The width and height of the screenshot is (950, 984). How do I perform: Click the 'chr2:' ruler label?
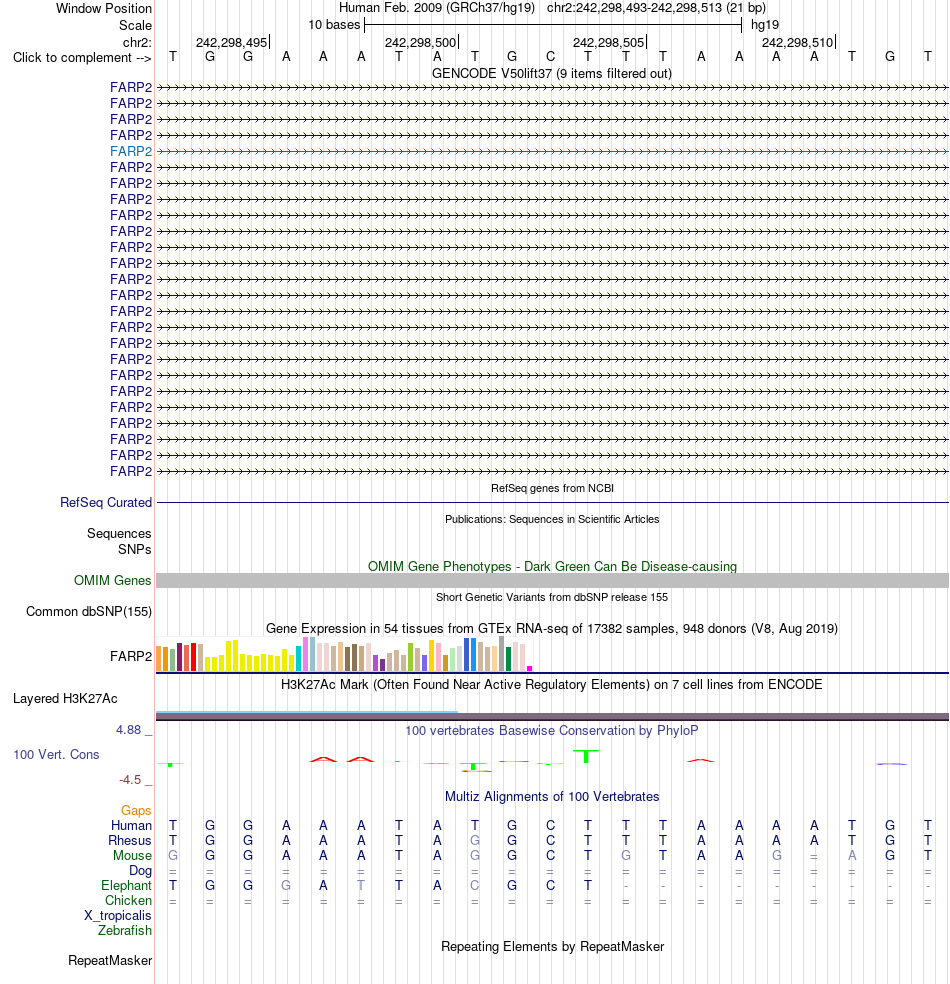click(x=137, y=43)
